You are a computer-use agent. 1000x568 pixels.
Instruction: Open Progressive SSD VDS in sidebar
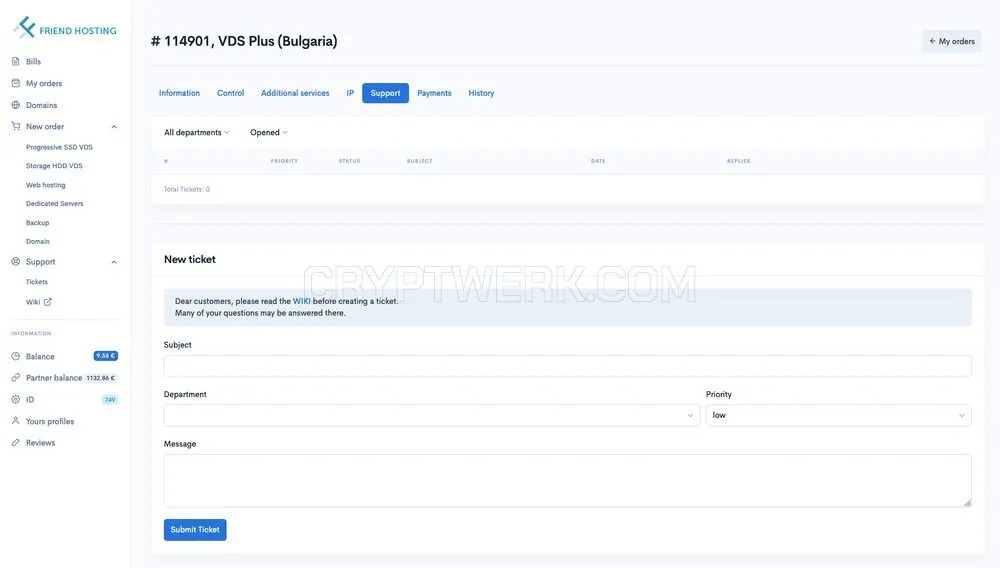tap(59, 147)
